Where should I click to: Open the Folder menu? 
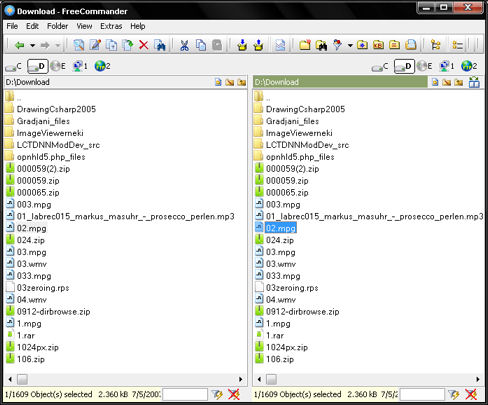coord(57,26)
